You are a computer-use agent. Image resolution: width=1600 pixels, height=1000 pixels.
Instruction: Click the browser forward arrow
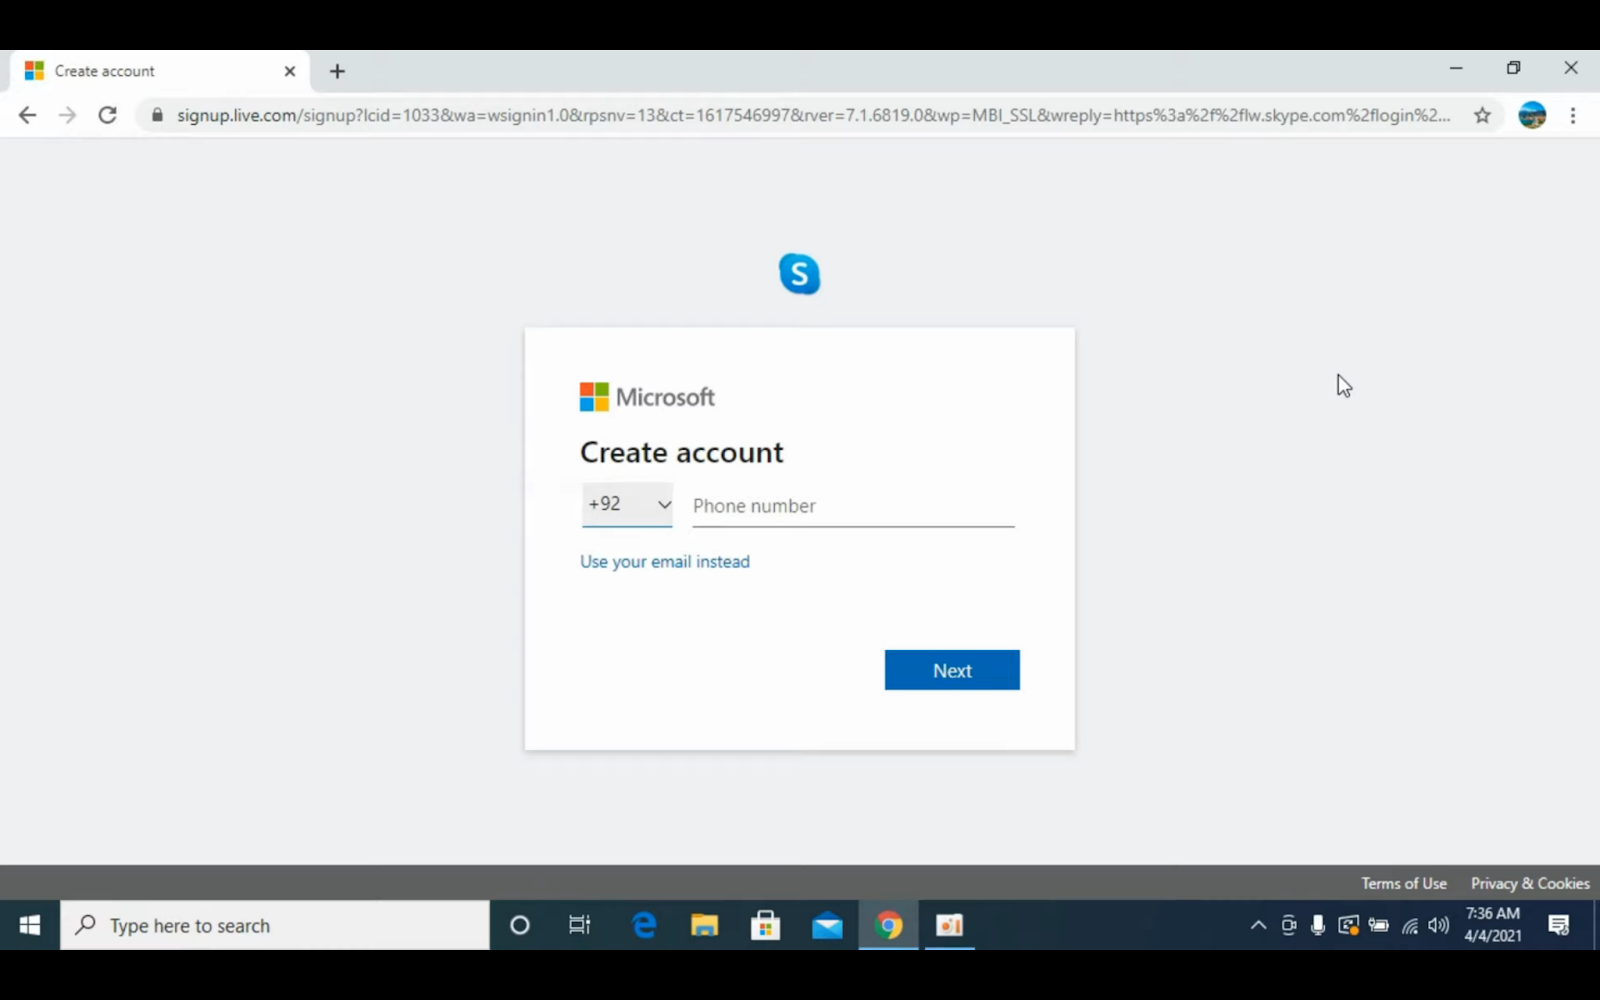[x=67, y=115]
